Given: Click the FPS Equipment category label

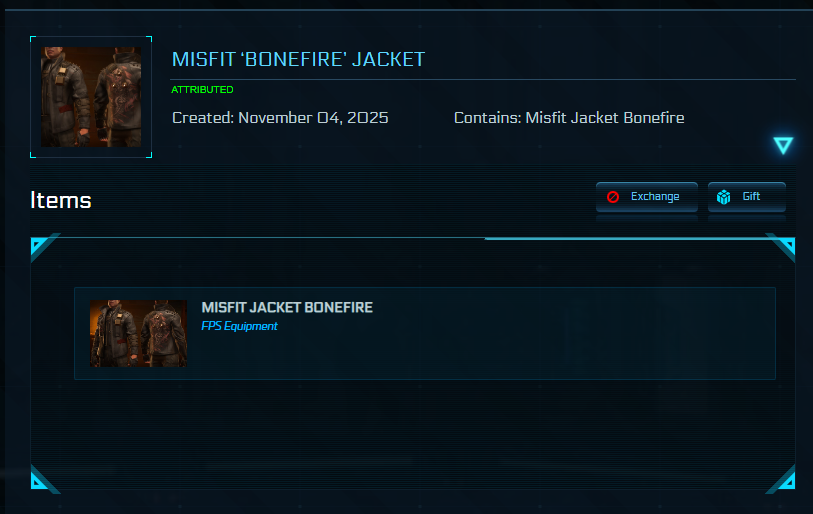Looking at the screenshot, I should (239, 326).
